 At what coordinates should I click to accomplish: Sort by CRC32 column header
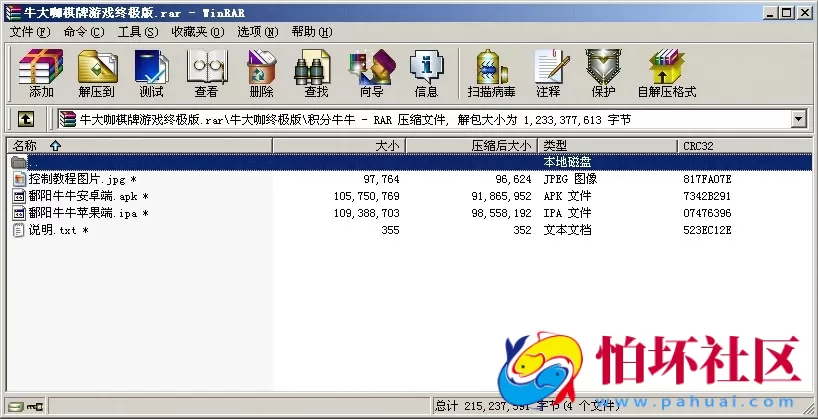pos(744,146)
